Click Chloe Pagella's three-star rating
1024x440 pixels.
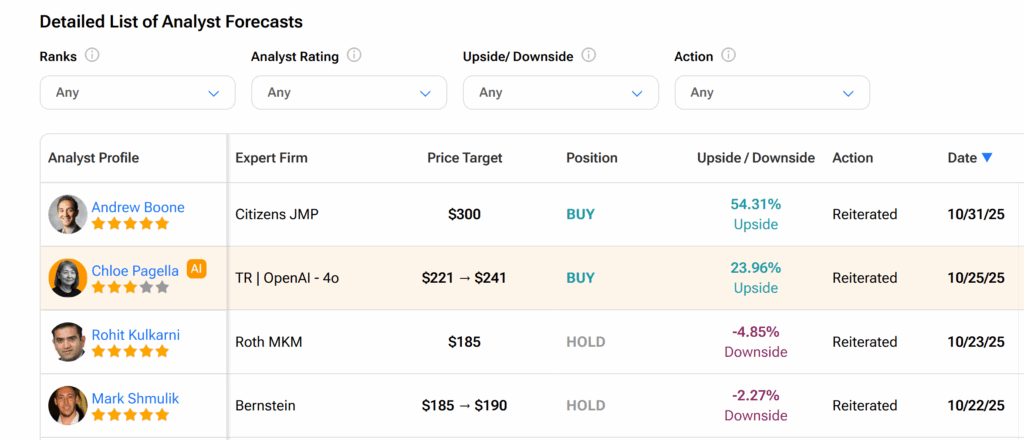[x=130, y=287]
